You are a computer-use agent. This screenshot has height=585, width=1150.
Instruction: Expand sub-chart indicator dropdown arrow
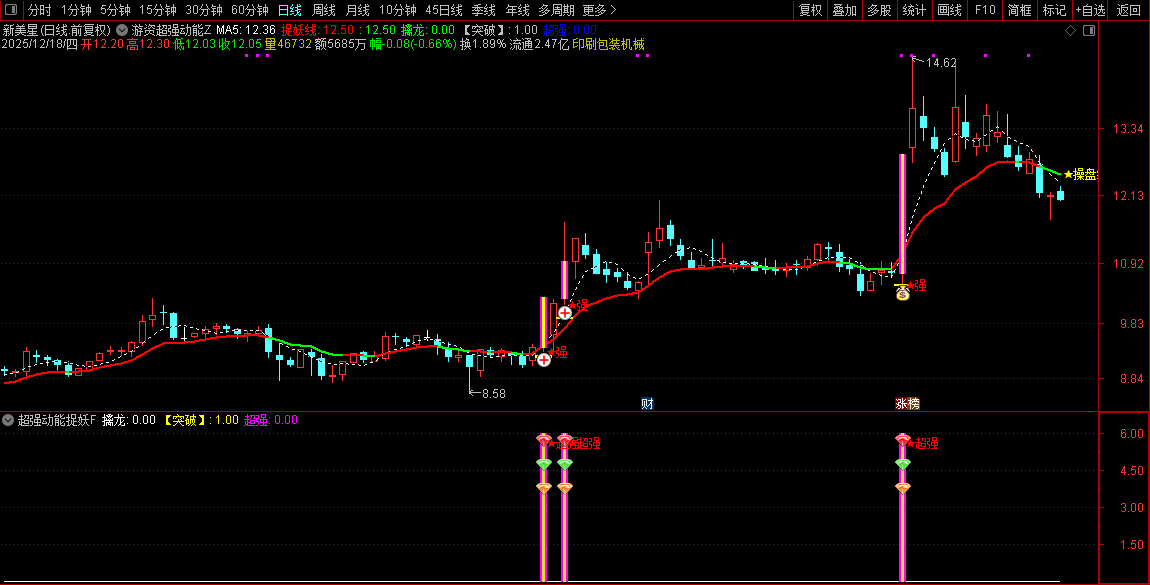[8, 420]
